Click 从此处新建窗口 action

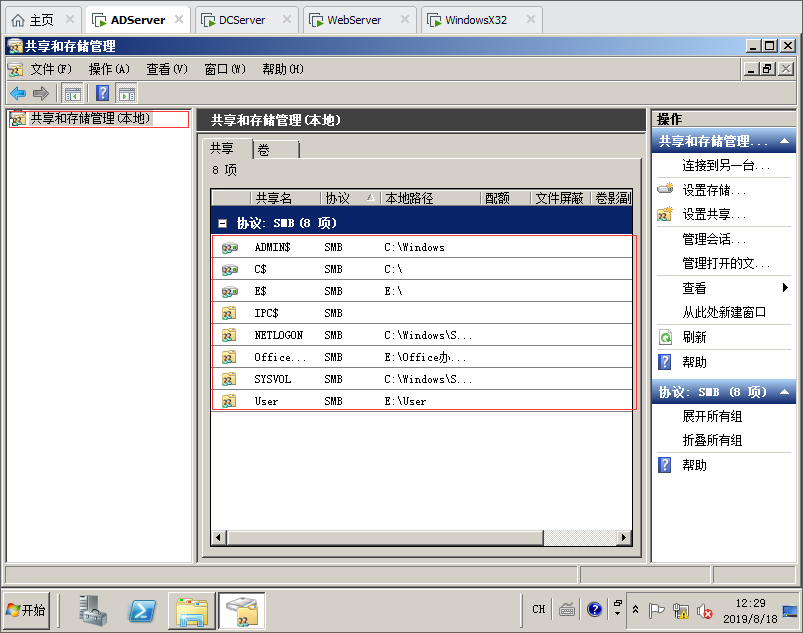[724, 312]
